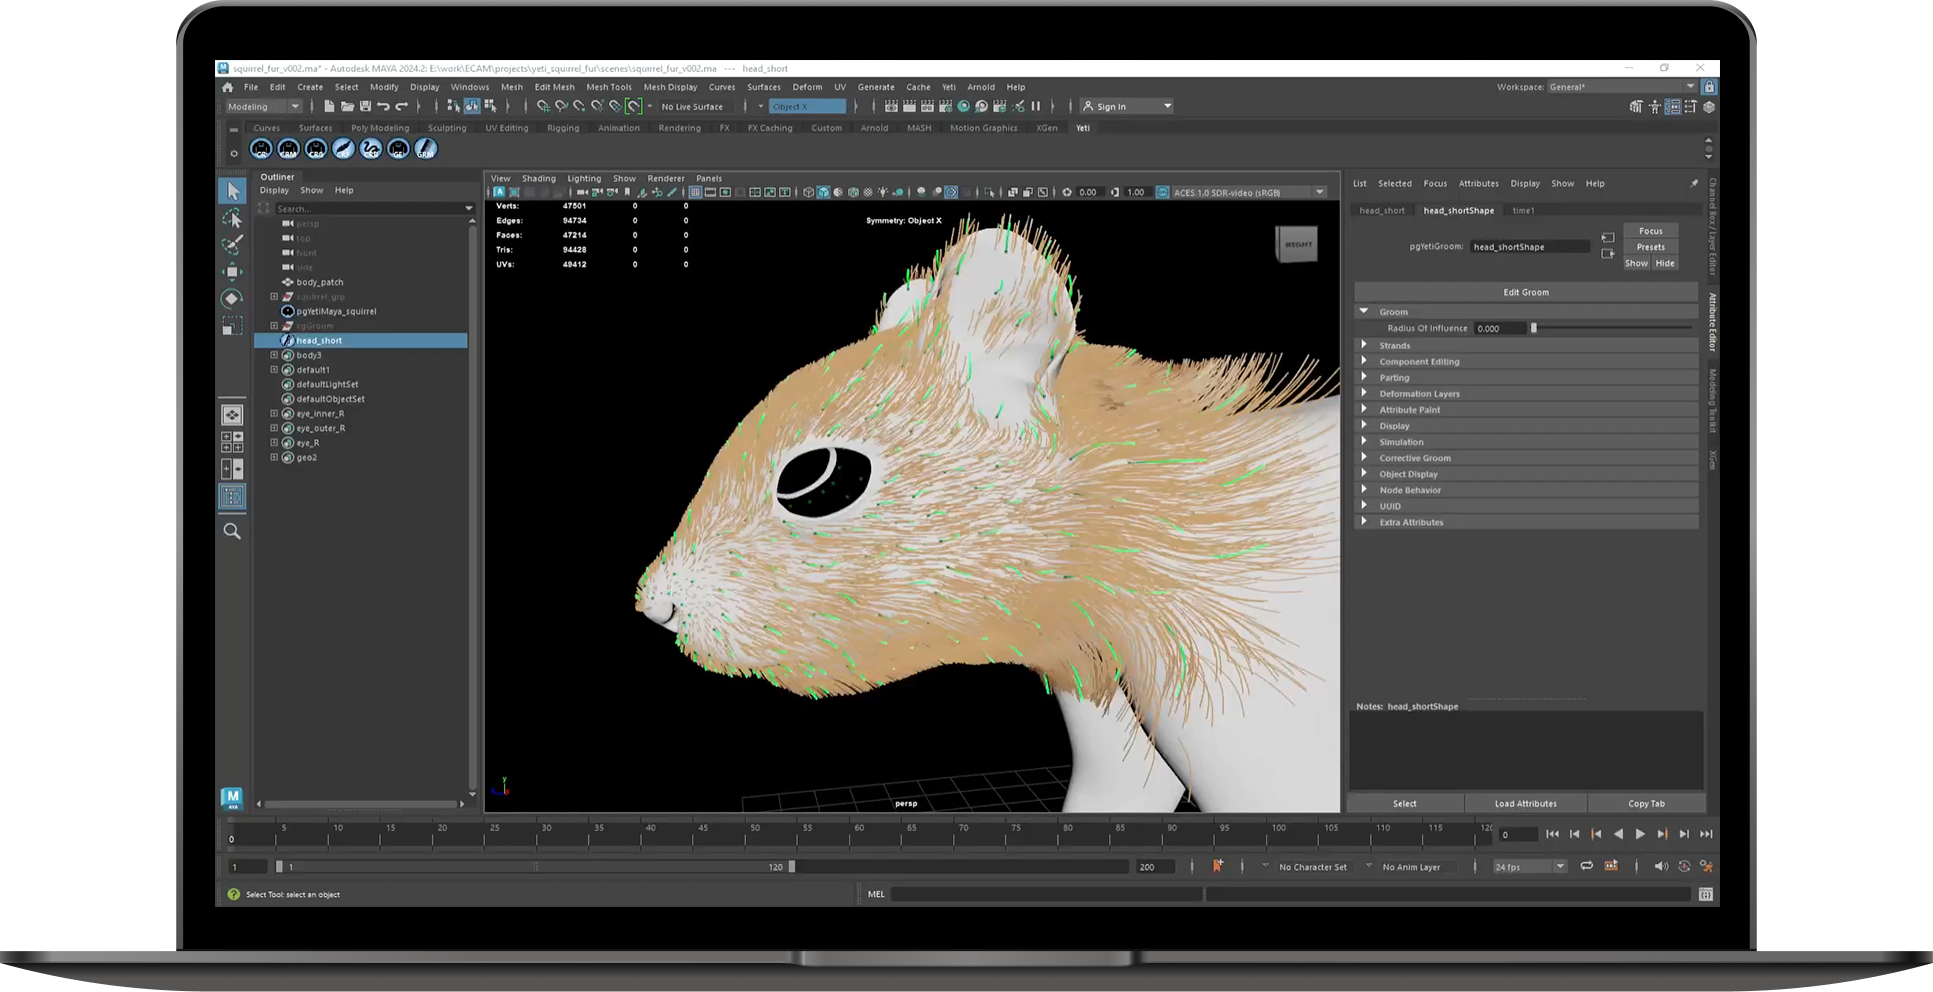This screenshot has height=992, width=1933.
Task: Click the first Yeti shelf icon
Action: 261,149
